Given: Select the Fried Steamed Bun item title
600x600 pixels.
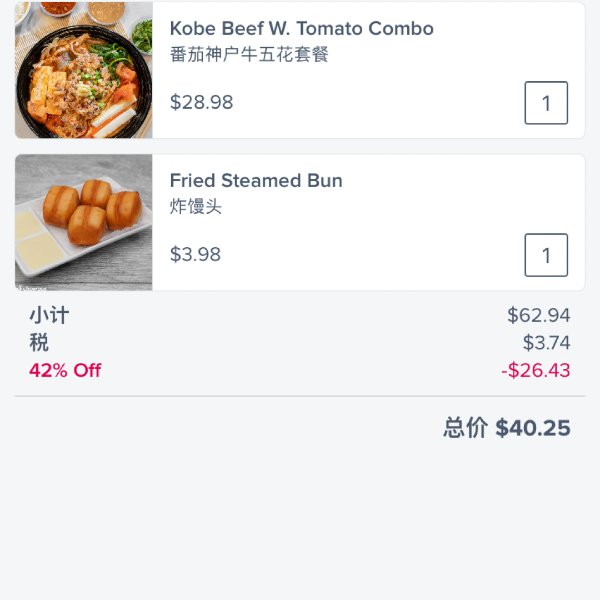Looking at the screenshot, I should [x=256, y=181].
